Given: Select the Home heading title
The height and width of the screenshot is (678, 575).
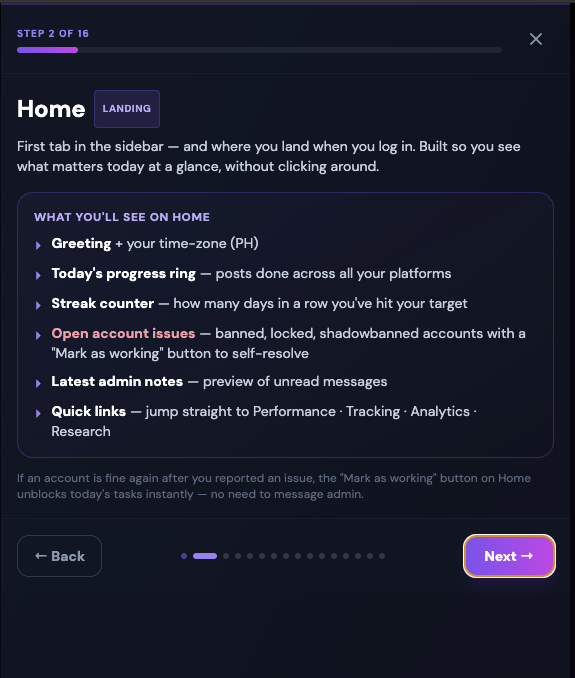Looking at the screenshot, I should [51, 109].
